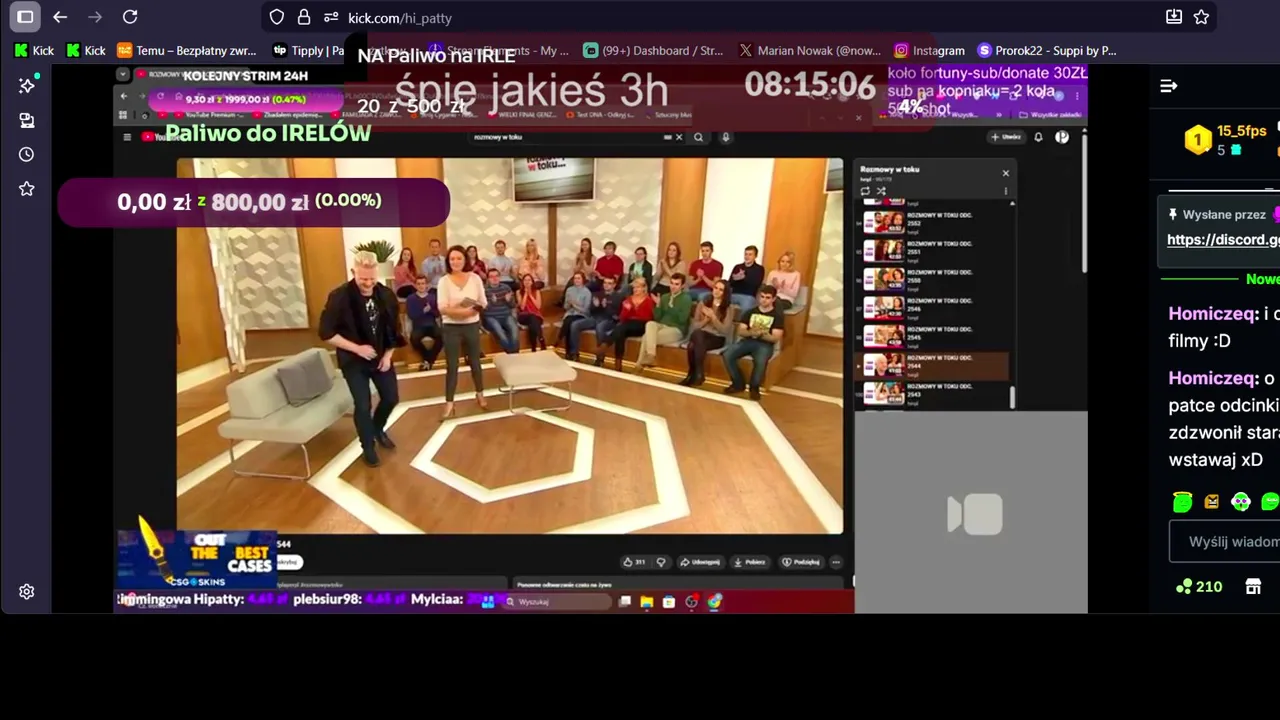Select highlighted playlist episode 2544

coord(933,365)
